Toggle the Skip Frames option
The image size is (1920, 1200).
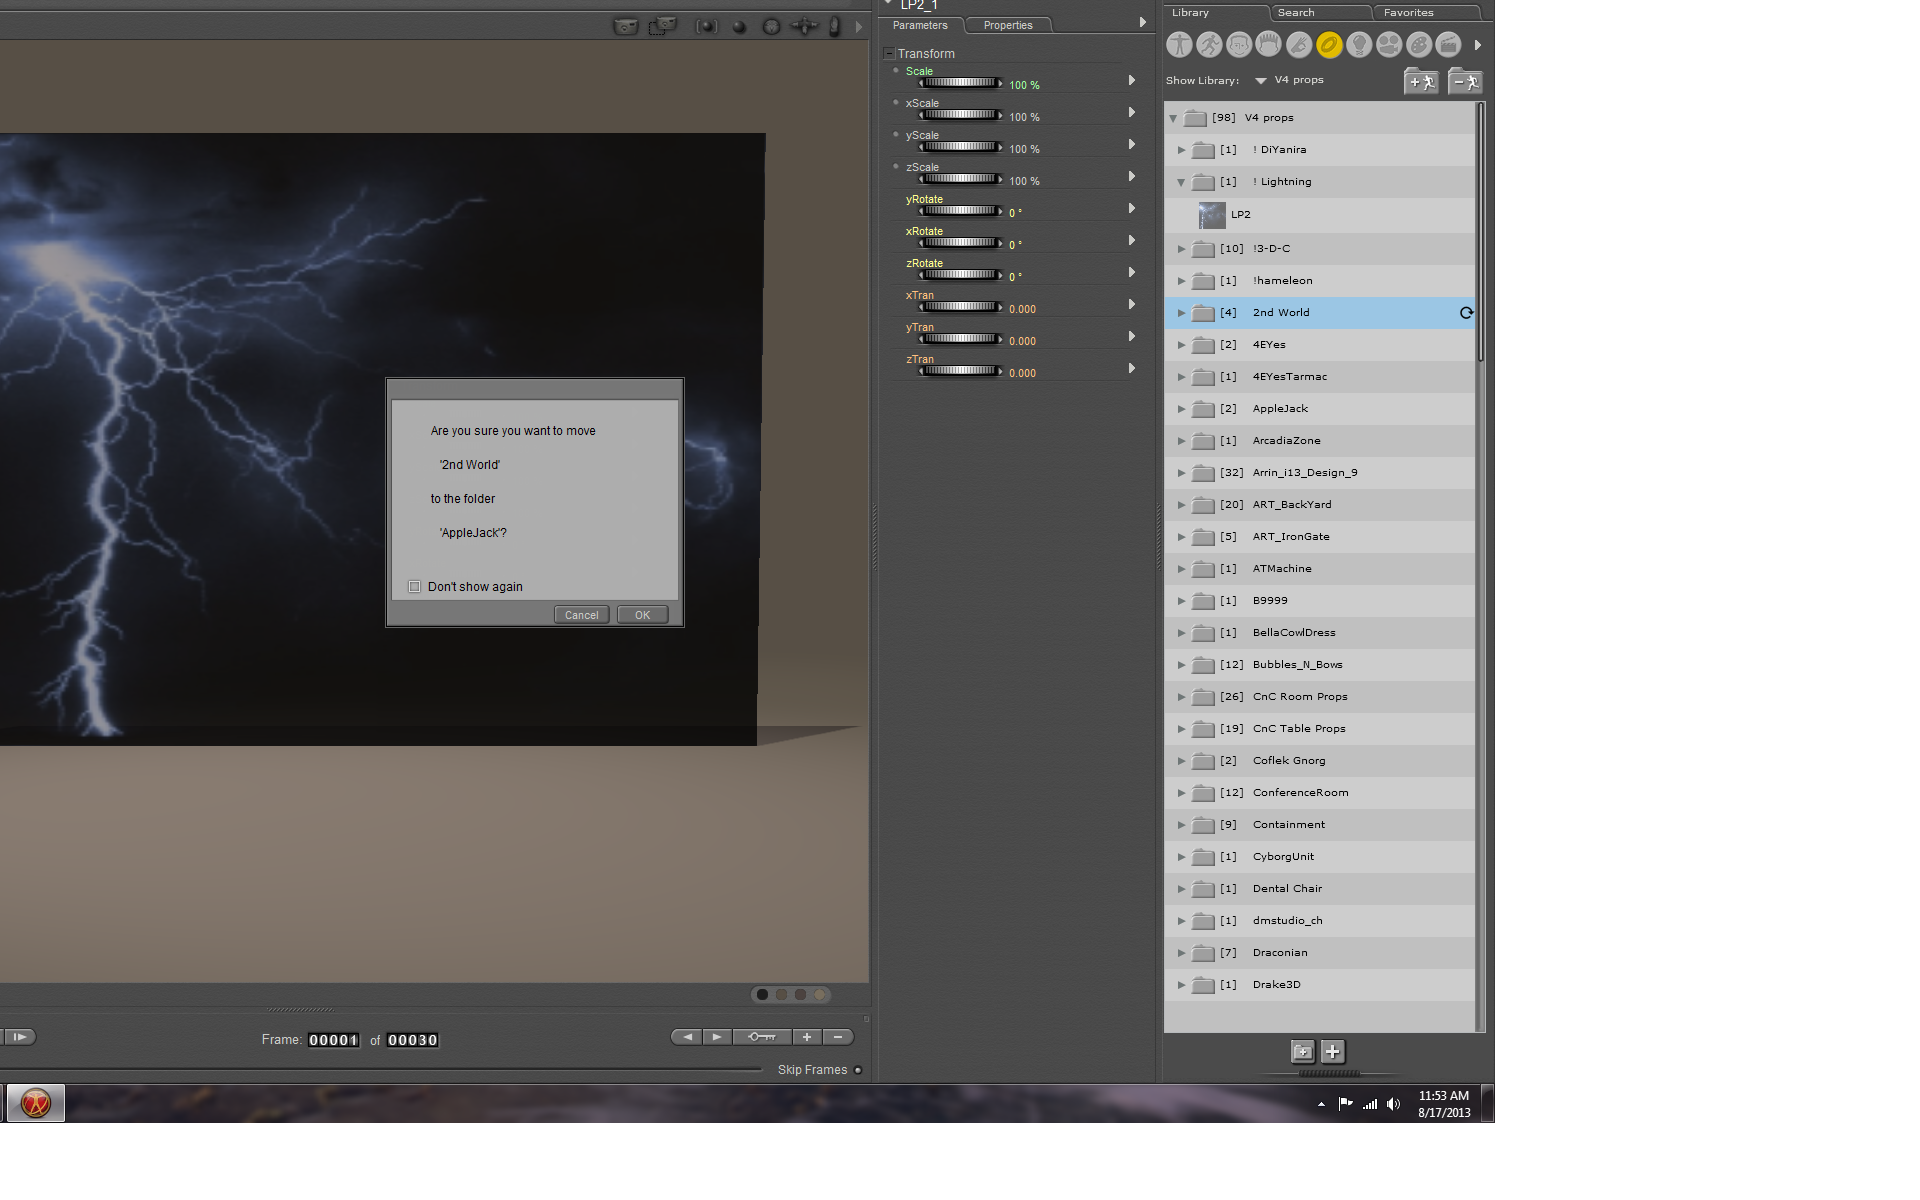858,1070
